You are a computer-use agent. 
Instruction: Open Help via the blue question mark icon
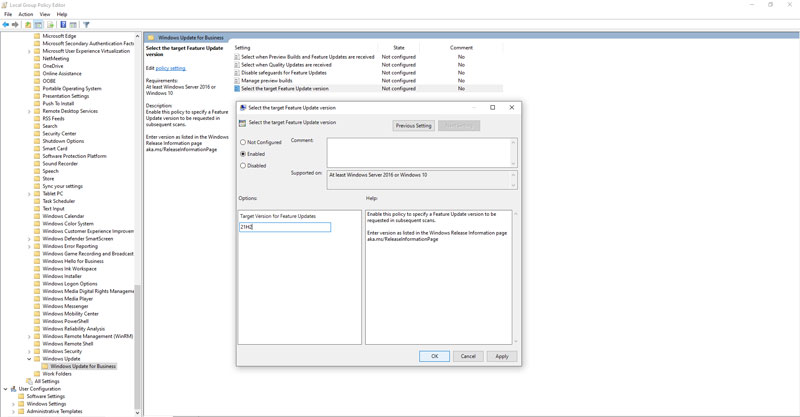point(63,24)
